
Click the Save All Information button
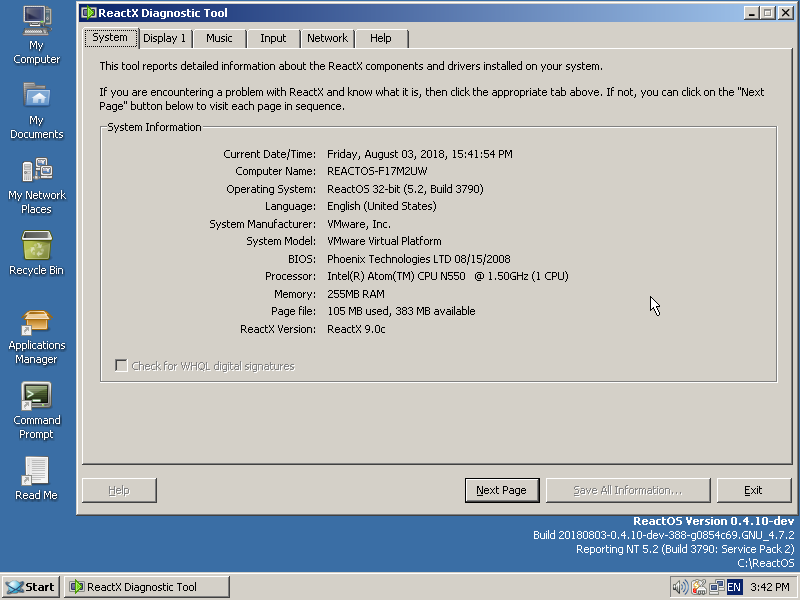pyautogui.click(x=628, y=490)
